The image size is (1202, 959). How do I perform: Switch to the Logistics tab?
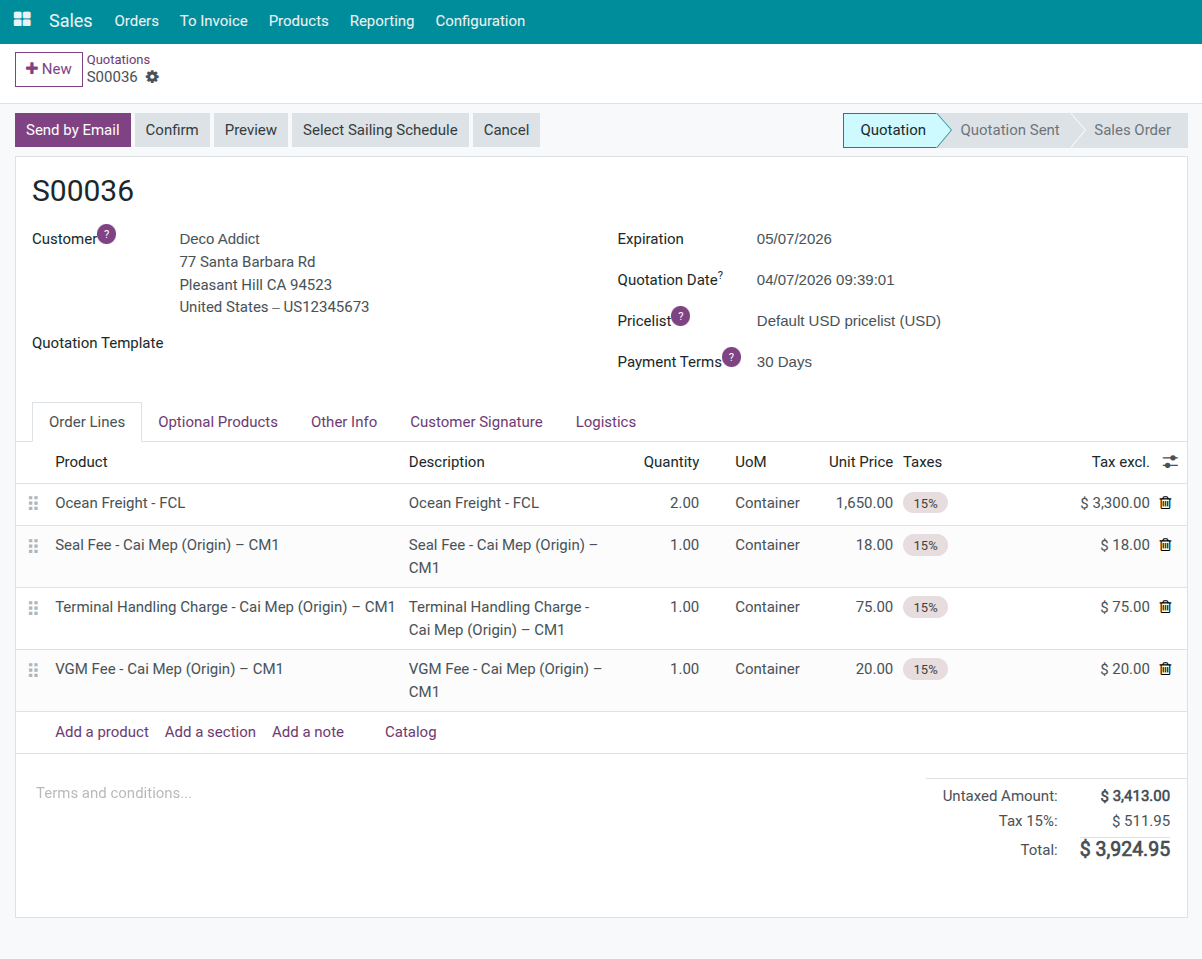click(605, 422)
